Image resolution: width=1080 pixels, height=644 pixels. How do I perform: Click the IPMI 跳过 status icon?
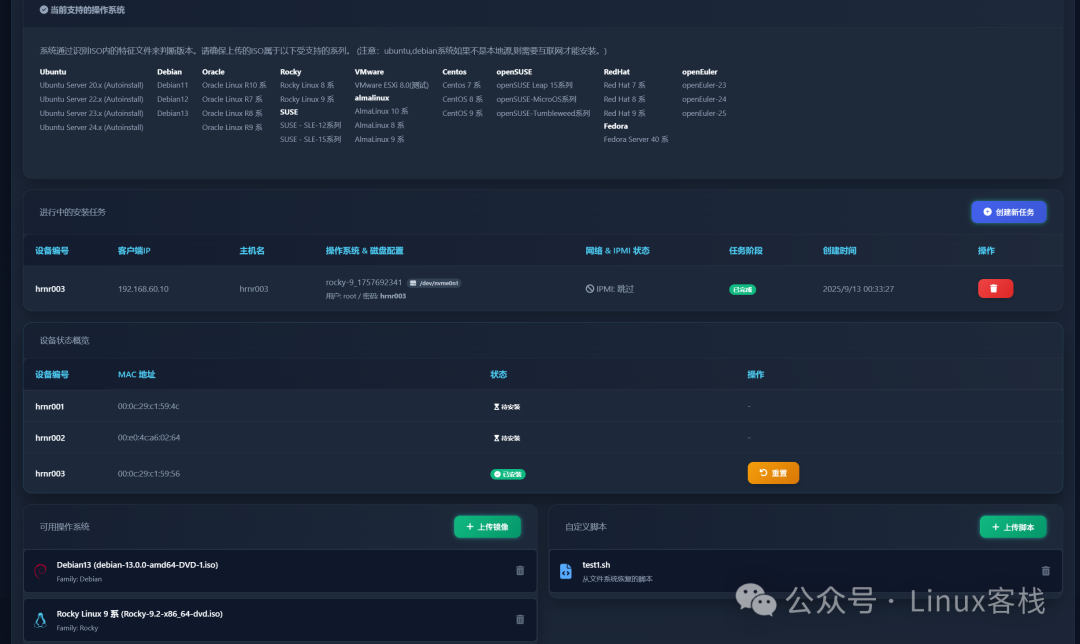590,289
